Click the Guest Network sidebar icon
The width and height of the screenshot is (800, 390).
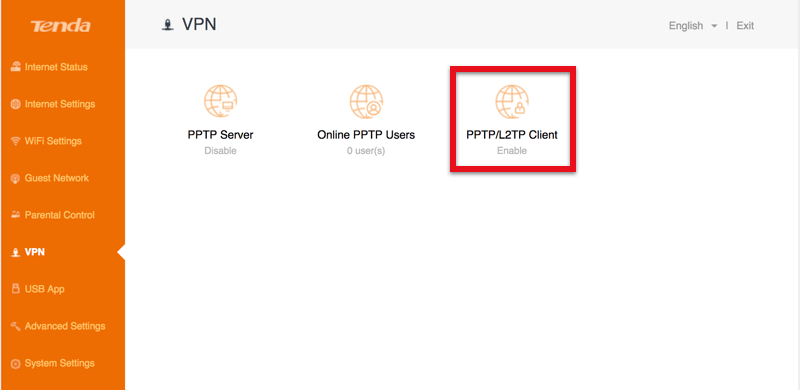[15, 178]
